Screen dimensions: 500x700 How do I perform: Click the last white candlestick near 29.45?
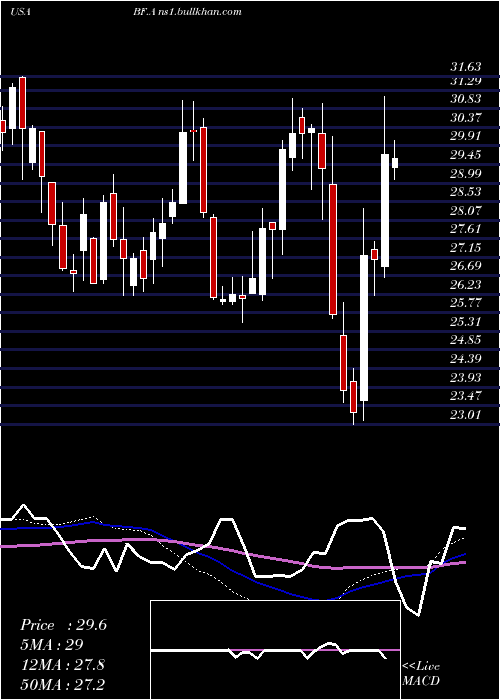point(395,162)
